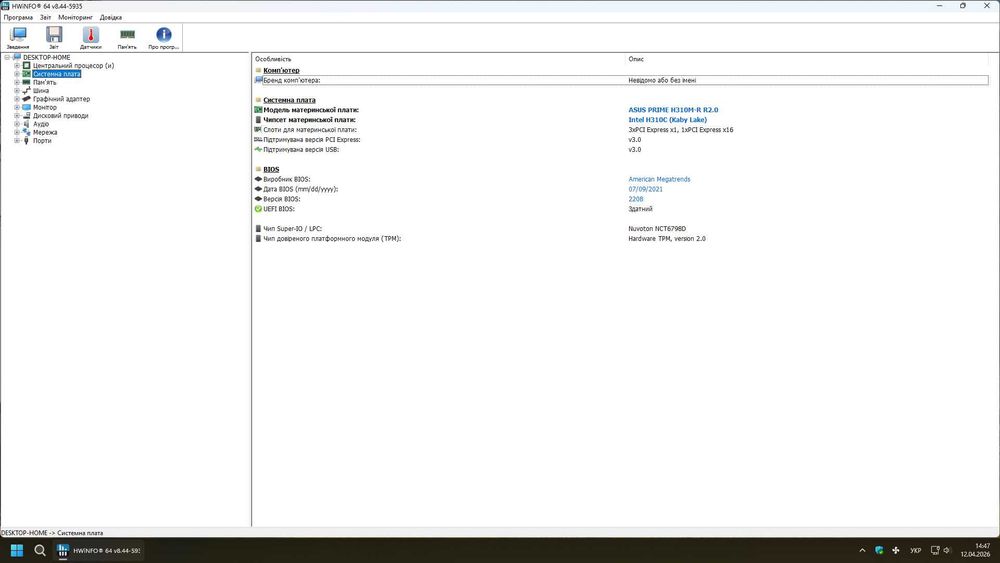Image resolution: width=1000 pixels, height=563 pixels.
Task: Select the TPM chip row
Action: 621,238
